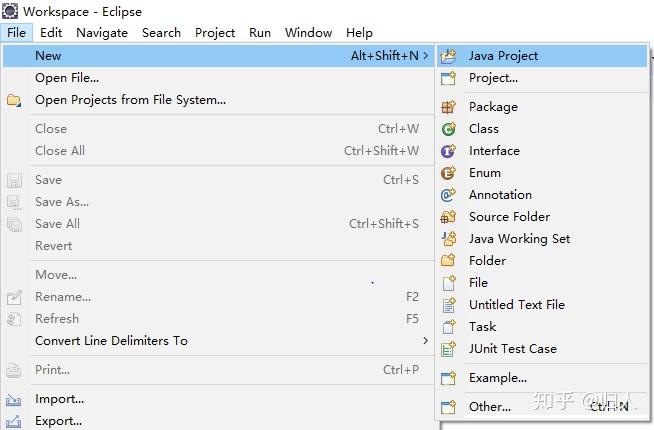The image size is (654, 430).
Task: Click the green Class icon
Action: tap(448, 129)
